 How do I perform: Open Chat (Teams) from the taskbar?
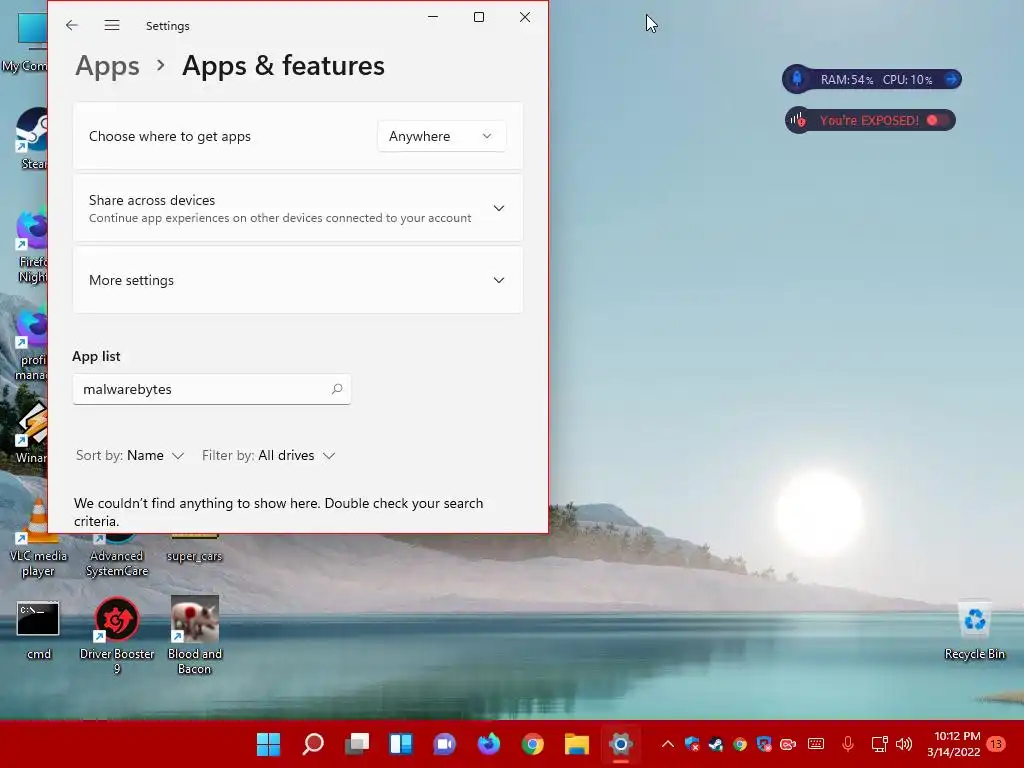tap(445, 744)
